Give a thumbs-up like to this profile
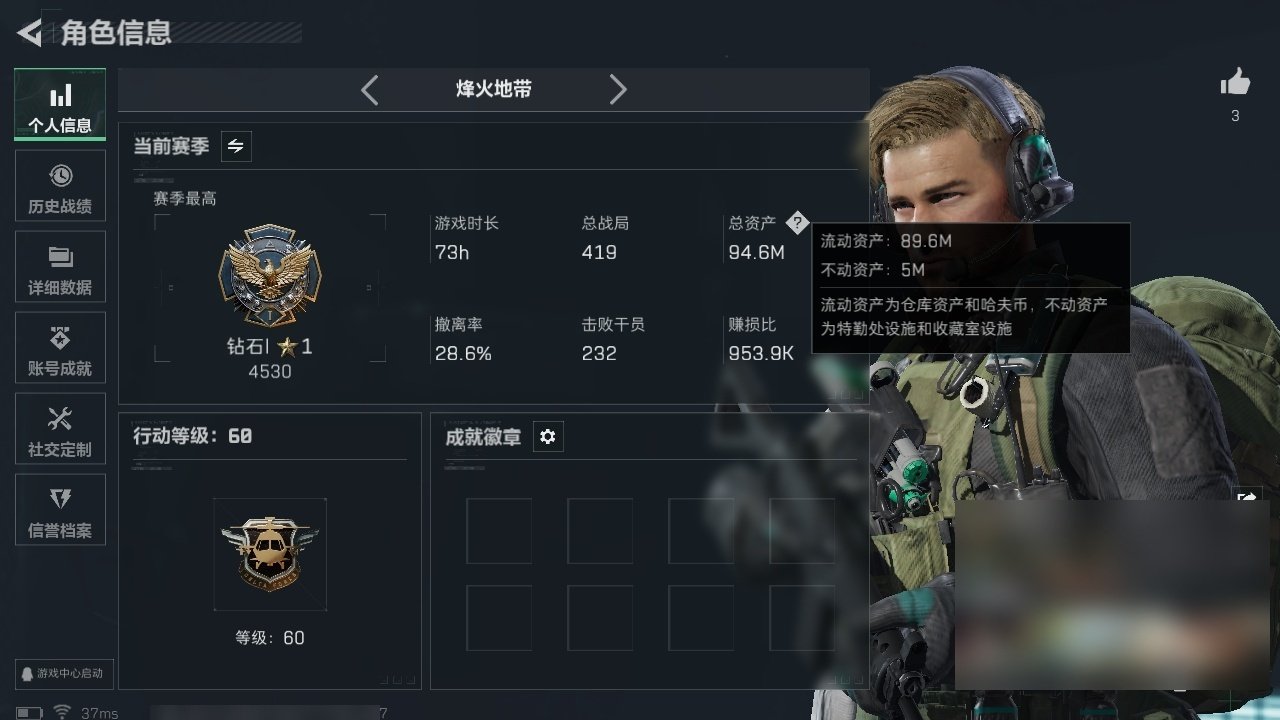 tap(1235, 83)
